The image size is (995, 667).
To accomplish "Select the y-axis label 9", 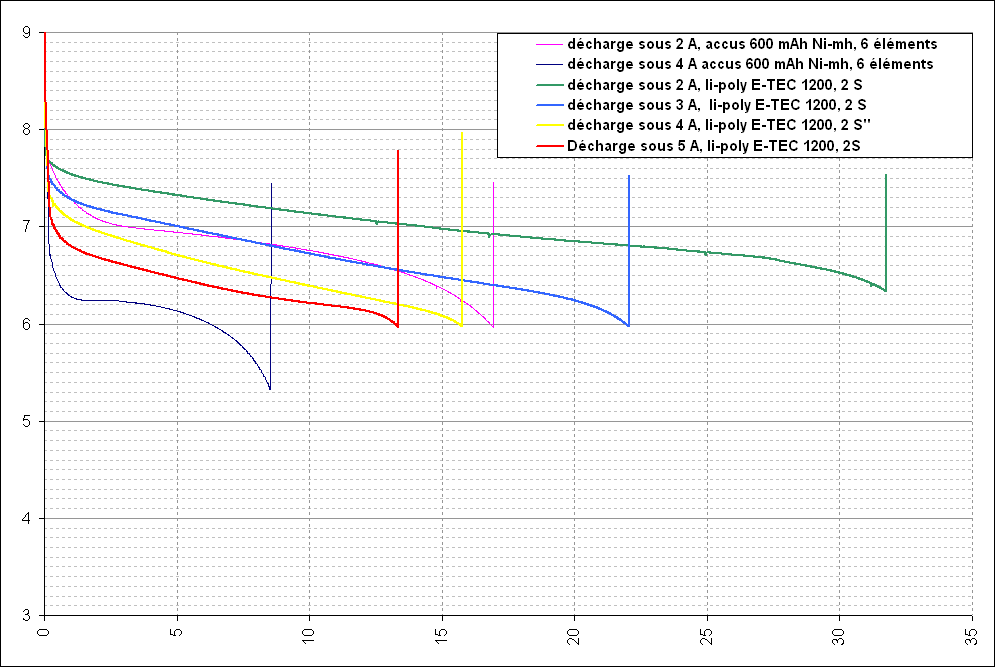I will click(x=25, y=33).
